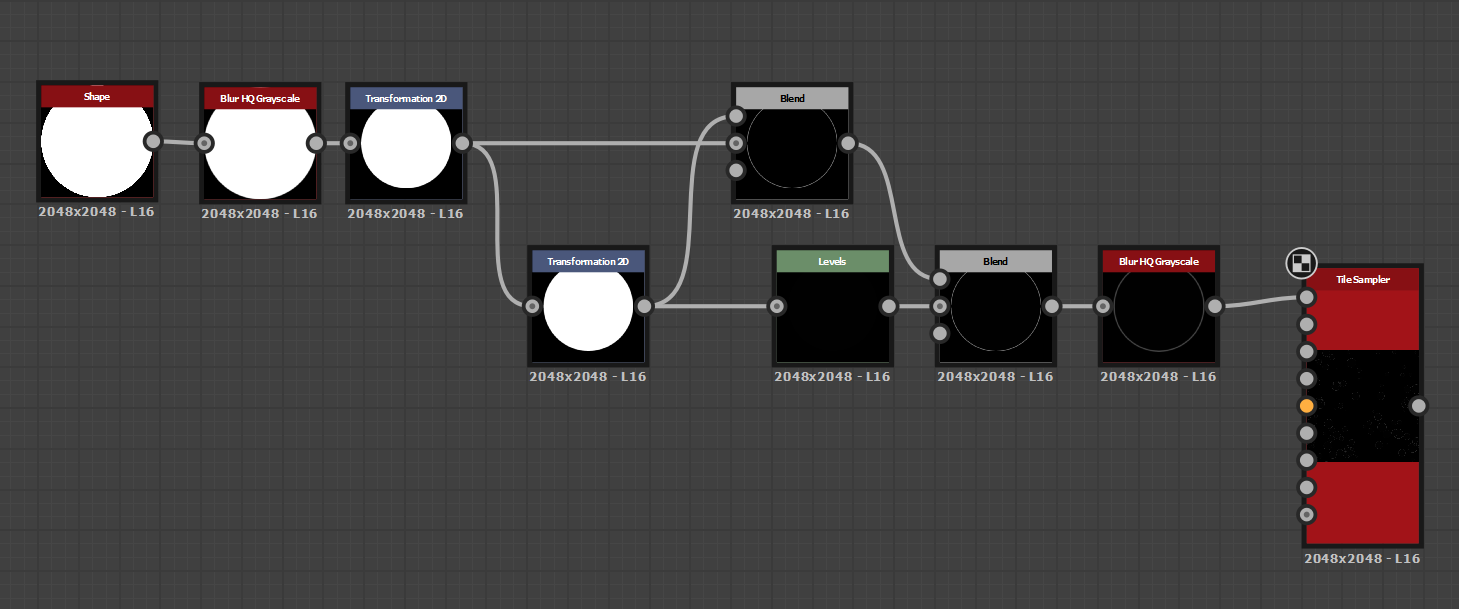Click the Levels node input connector

pyautogui.click(x=776, y=306)
